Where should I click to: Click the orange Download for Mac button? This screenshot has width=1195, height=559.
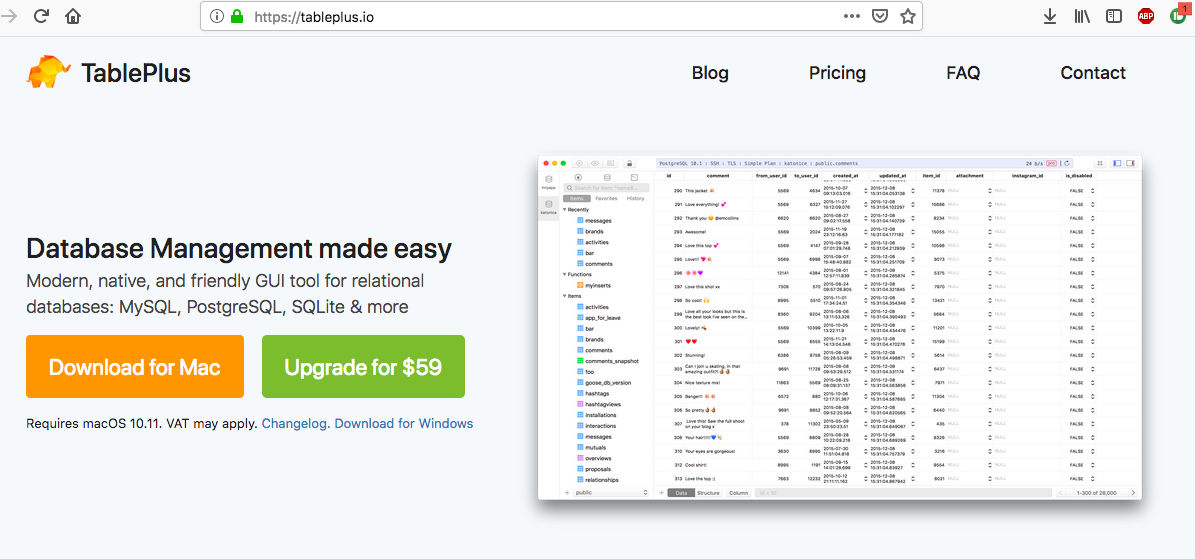[135, 367]
